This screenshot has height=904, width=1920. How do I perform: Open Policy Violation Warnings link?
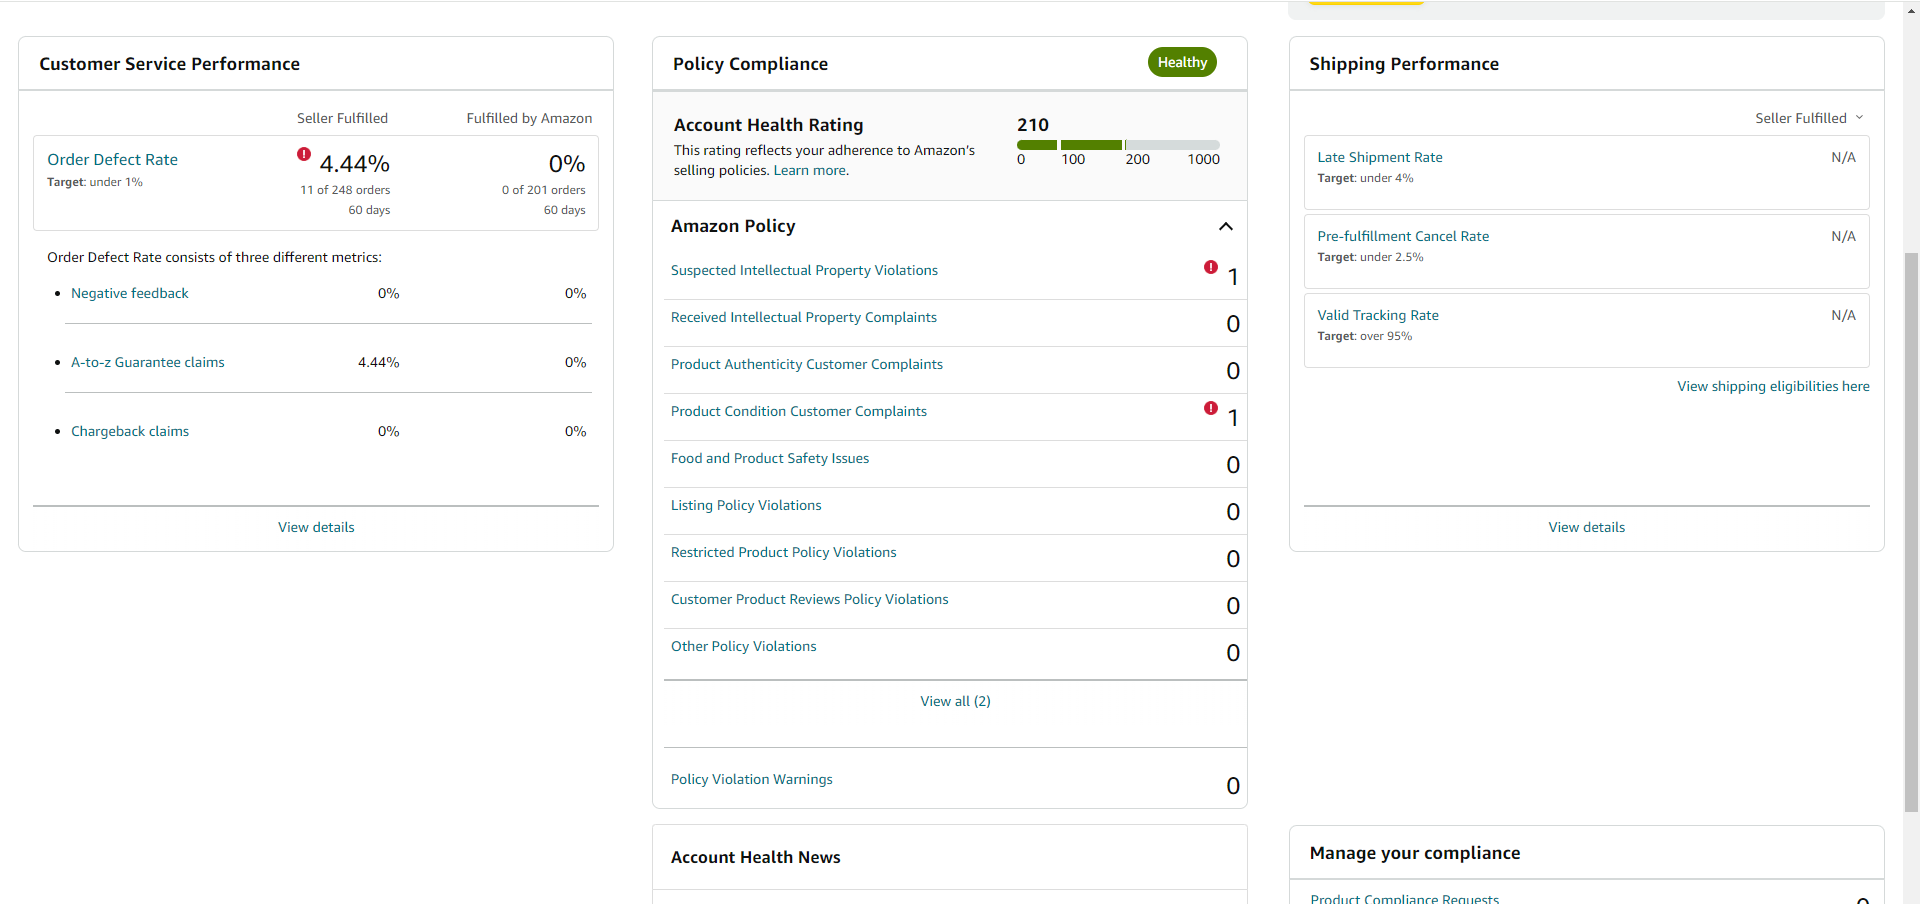[x=752, y=779]
